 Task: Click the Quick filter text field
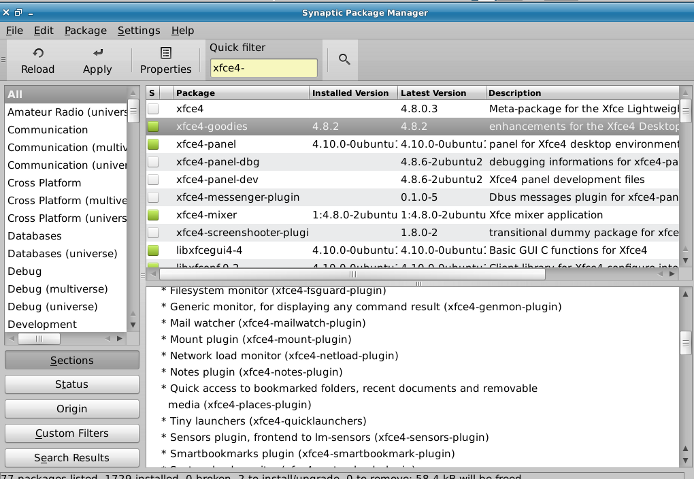pos(264,68)
